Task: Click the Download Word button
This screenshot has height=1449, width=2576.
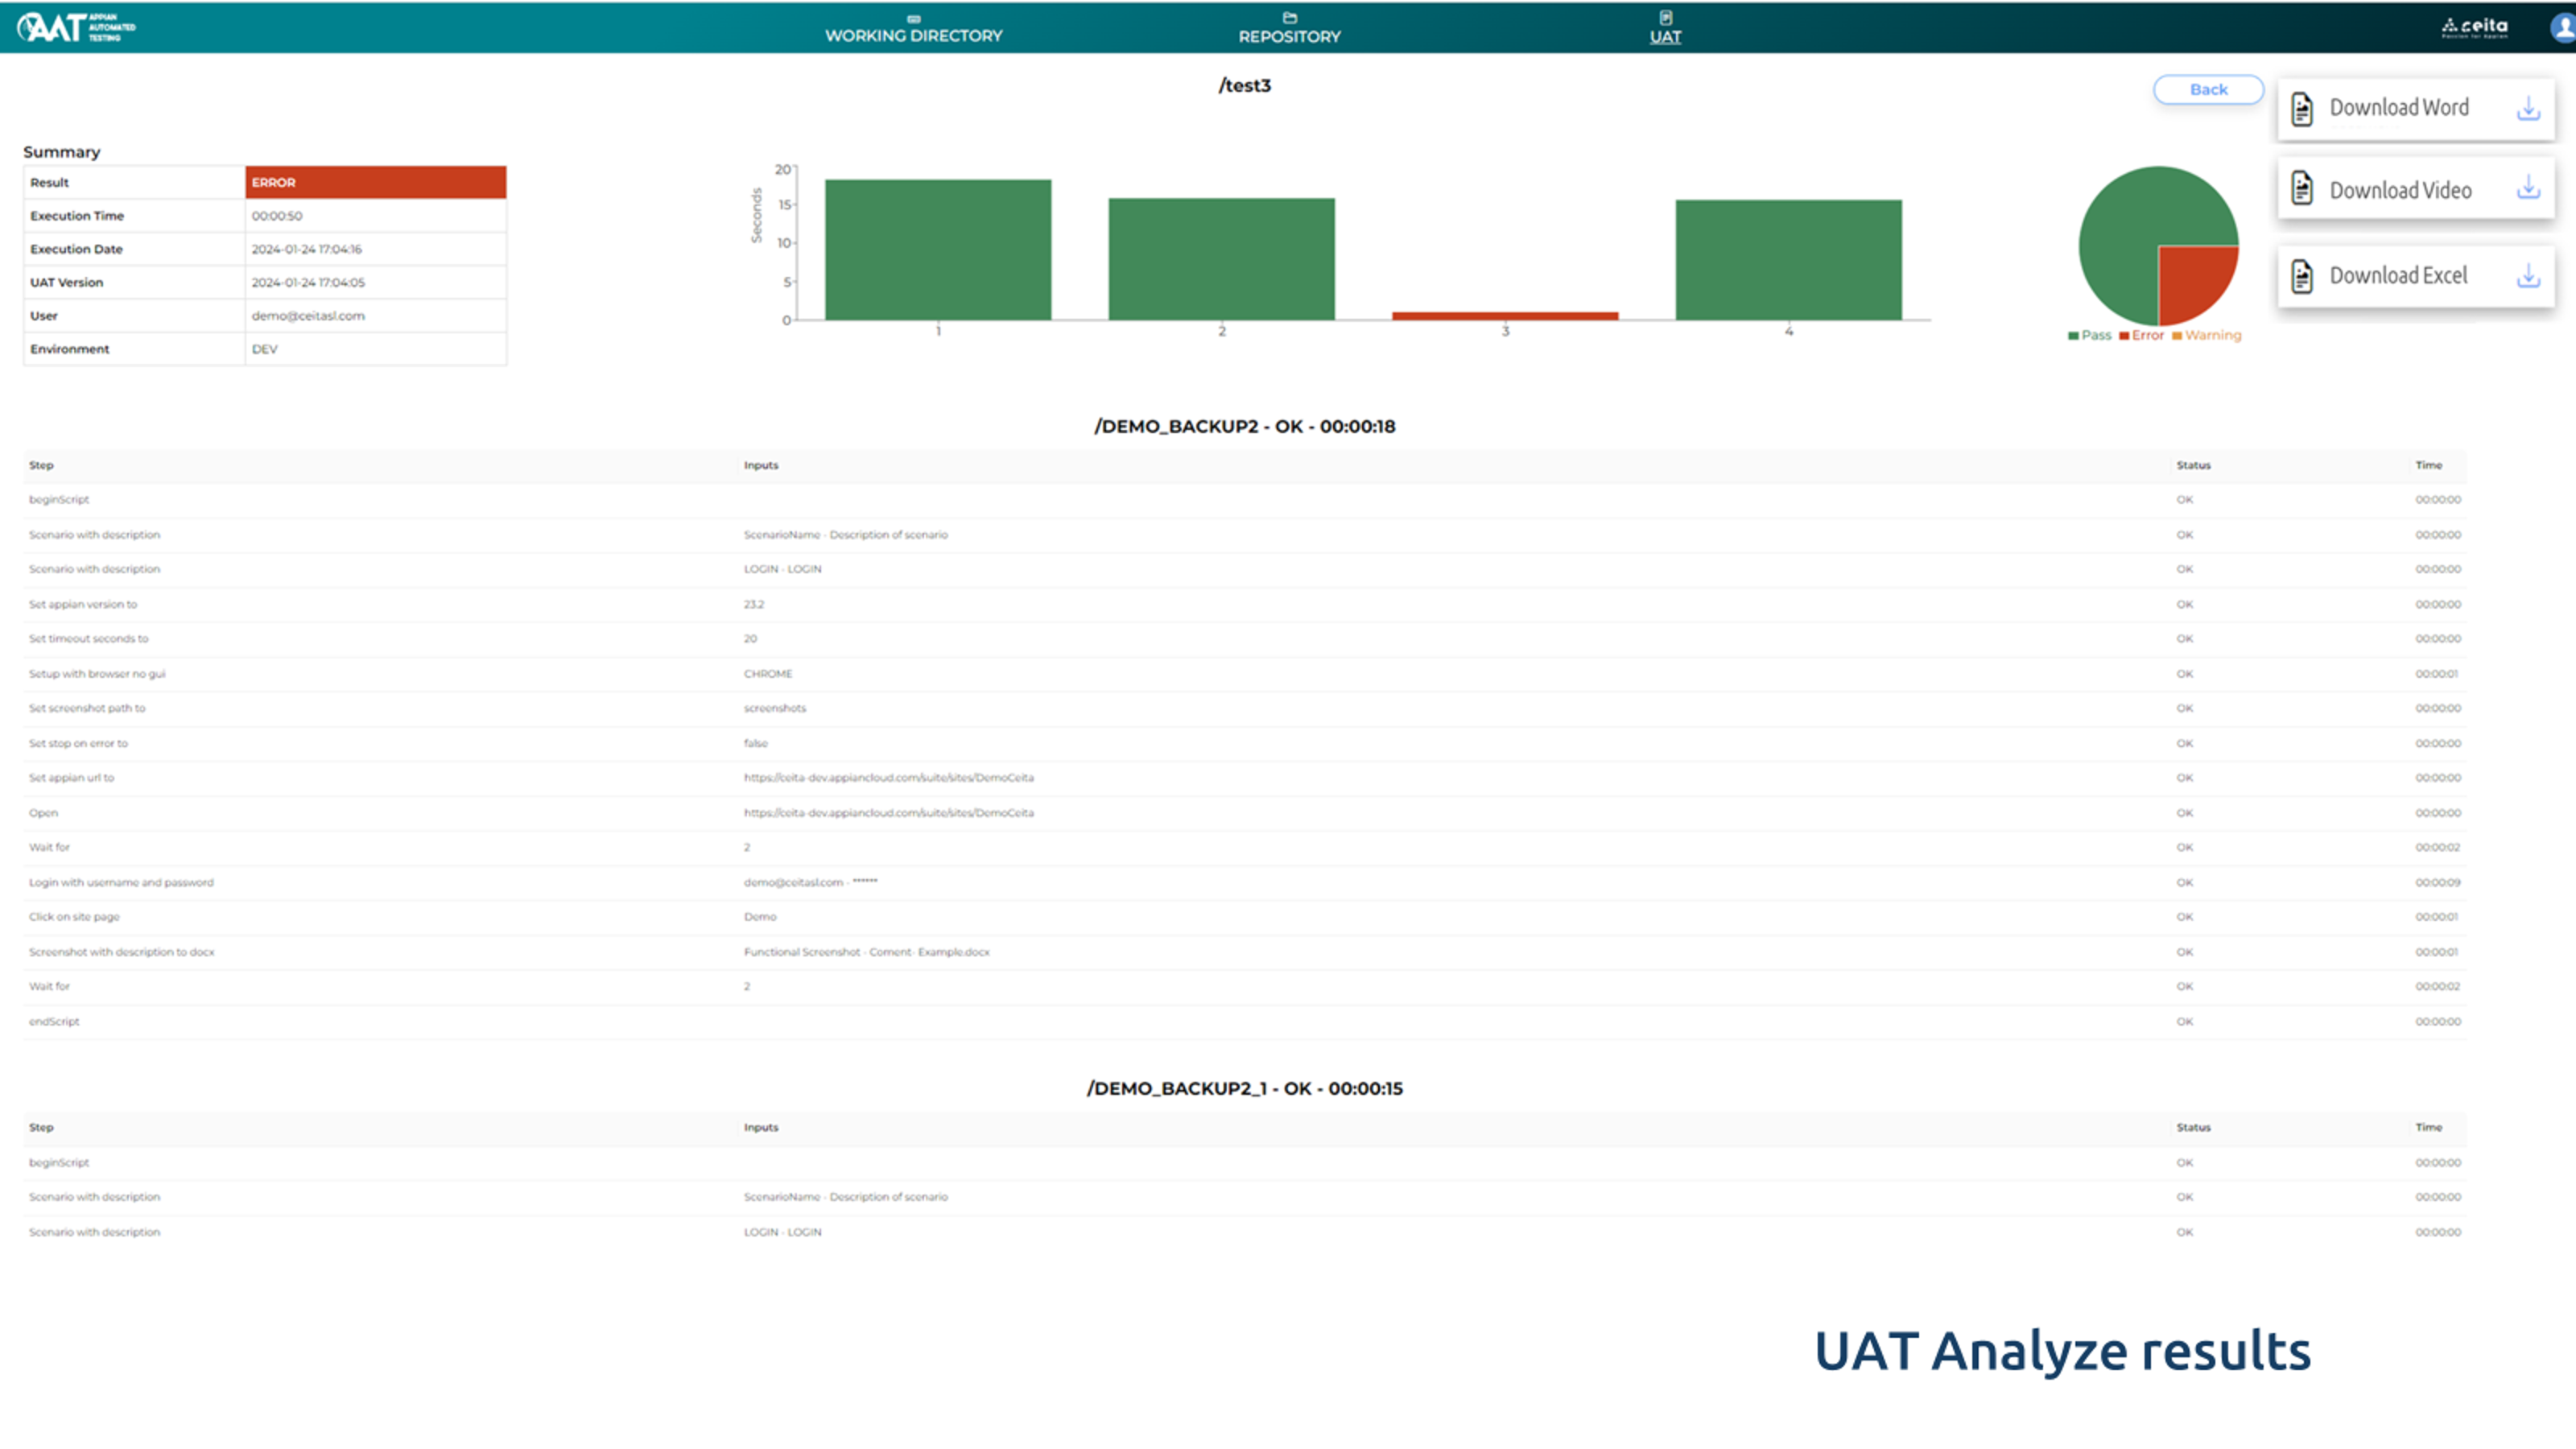Action: point(2416,108)
